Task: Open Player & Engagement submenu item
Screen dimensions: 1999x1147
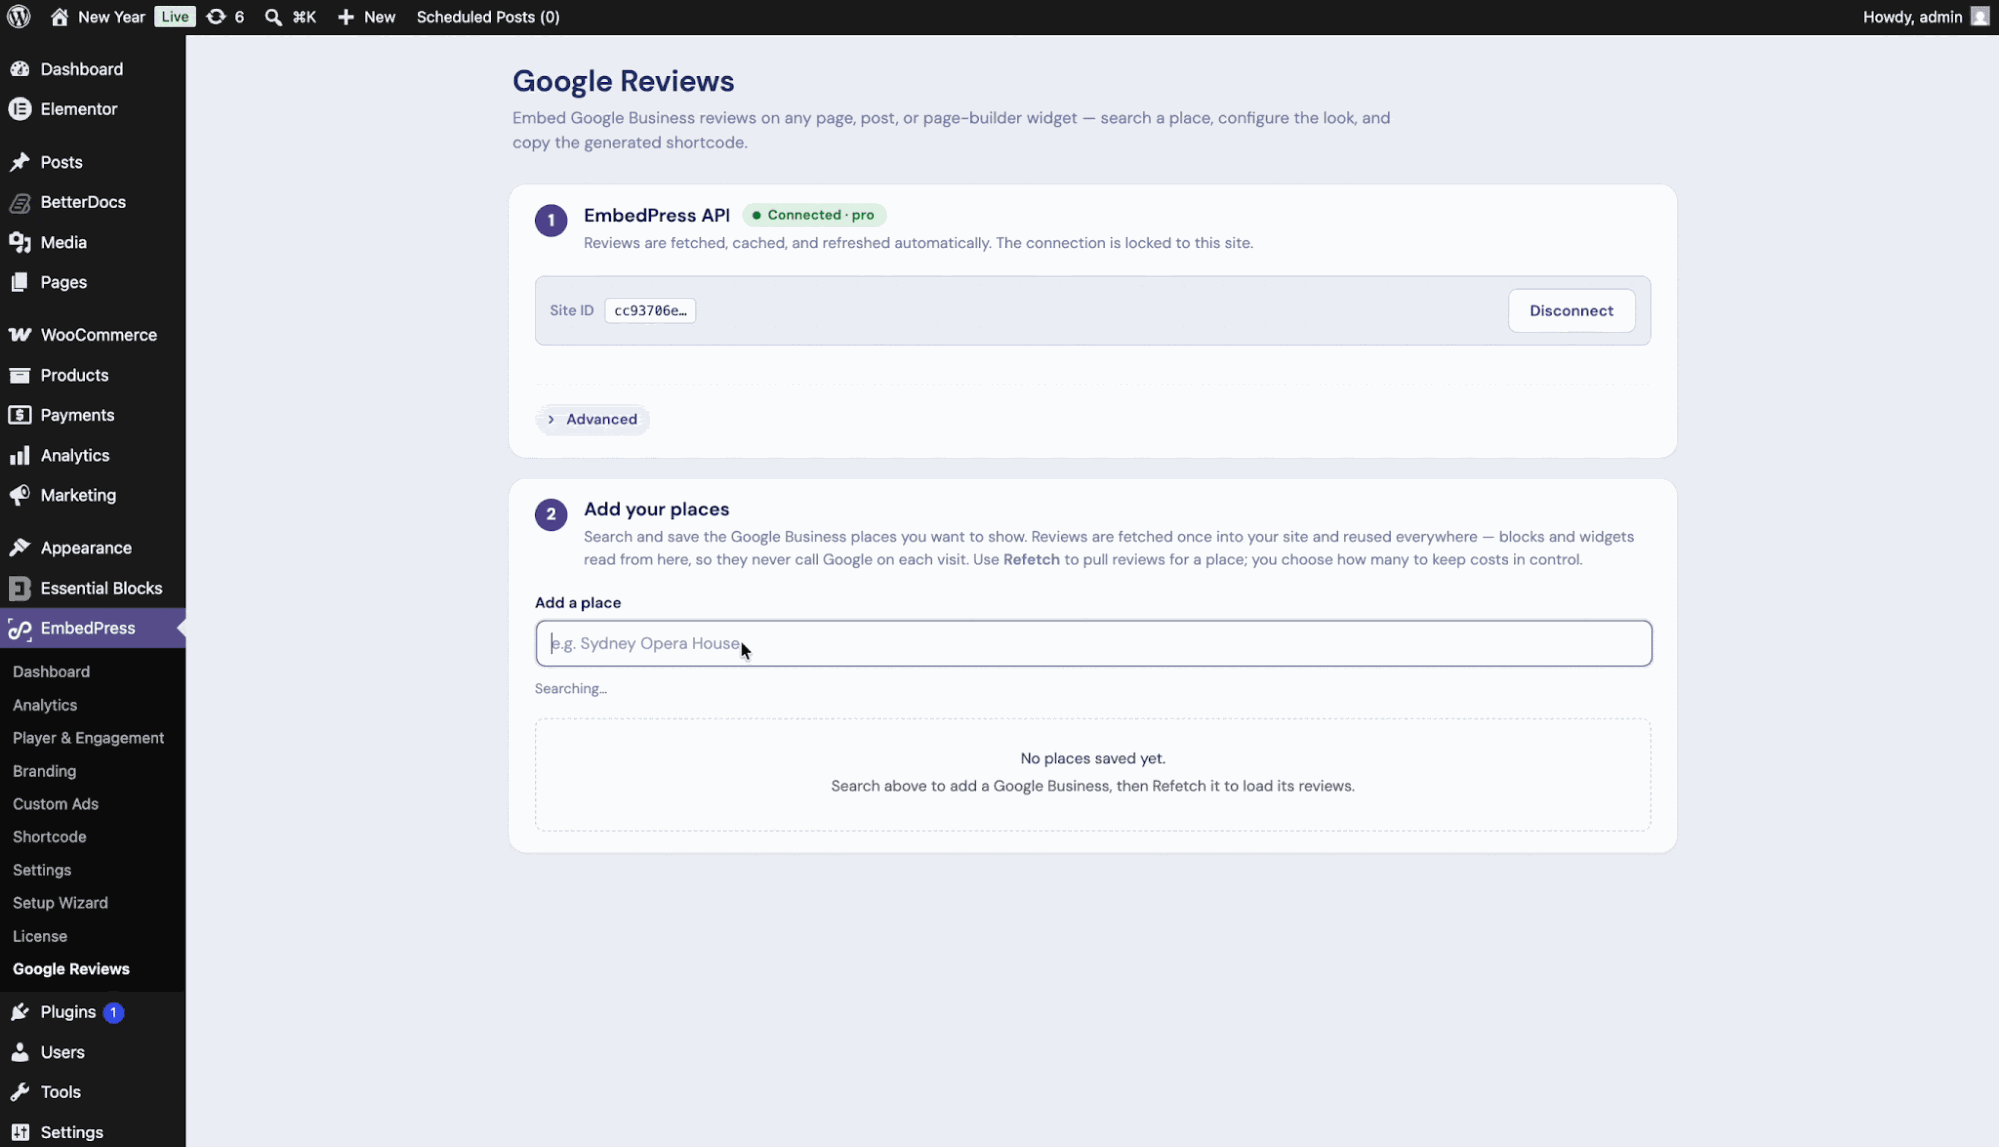Action: pyautogui.click(x=88, y=738)
